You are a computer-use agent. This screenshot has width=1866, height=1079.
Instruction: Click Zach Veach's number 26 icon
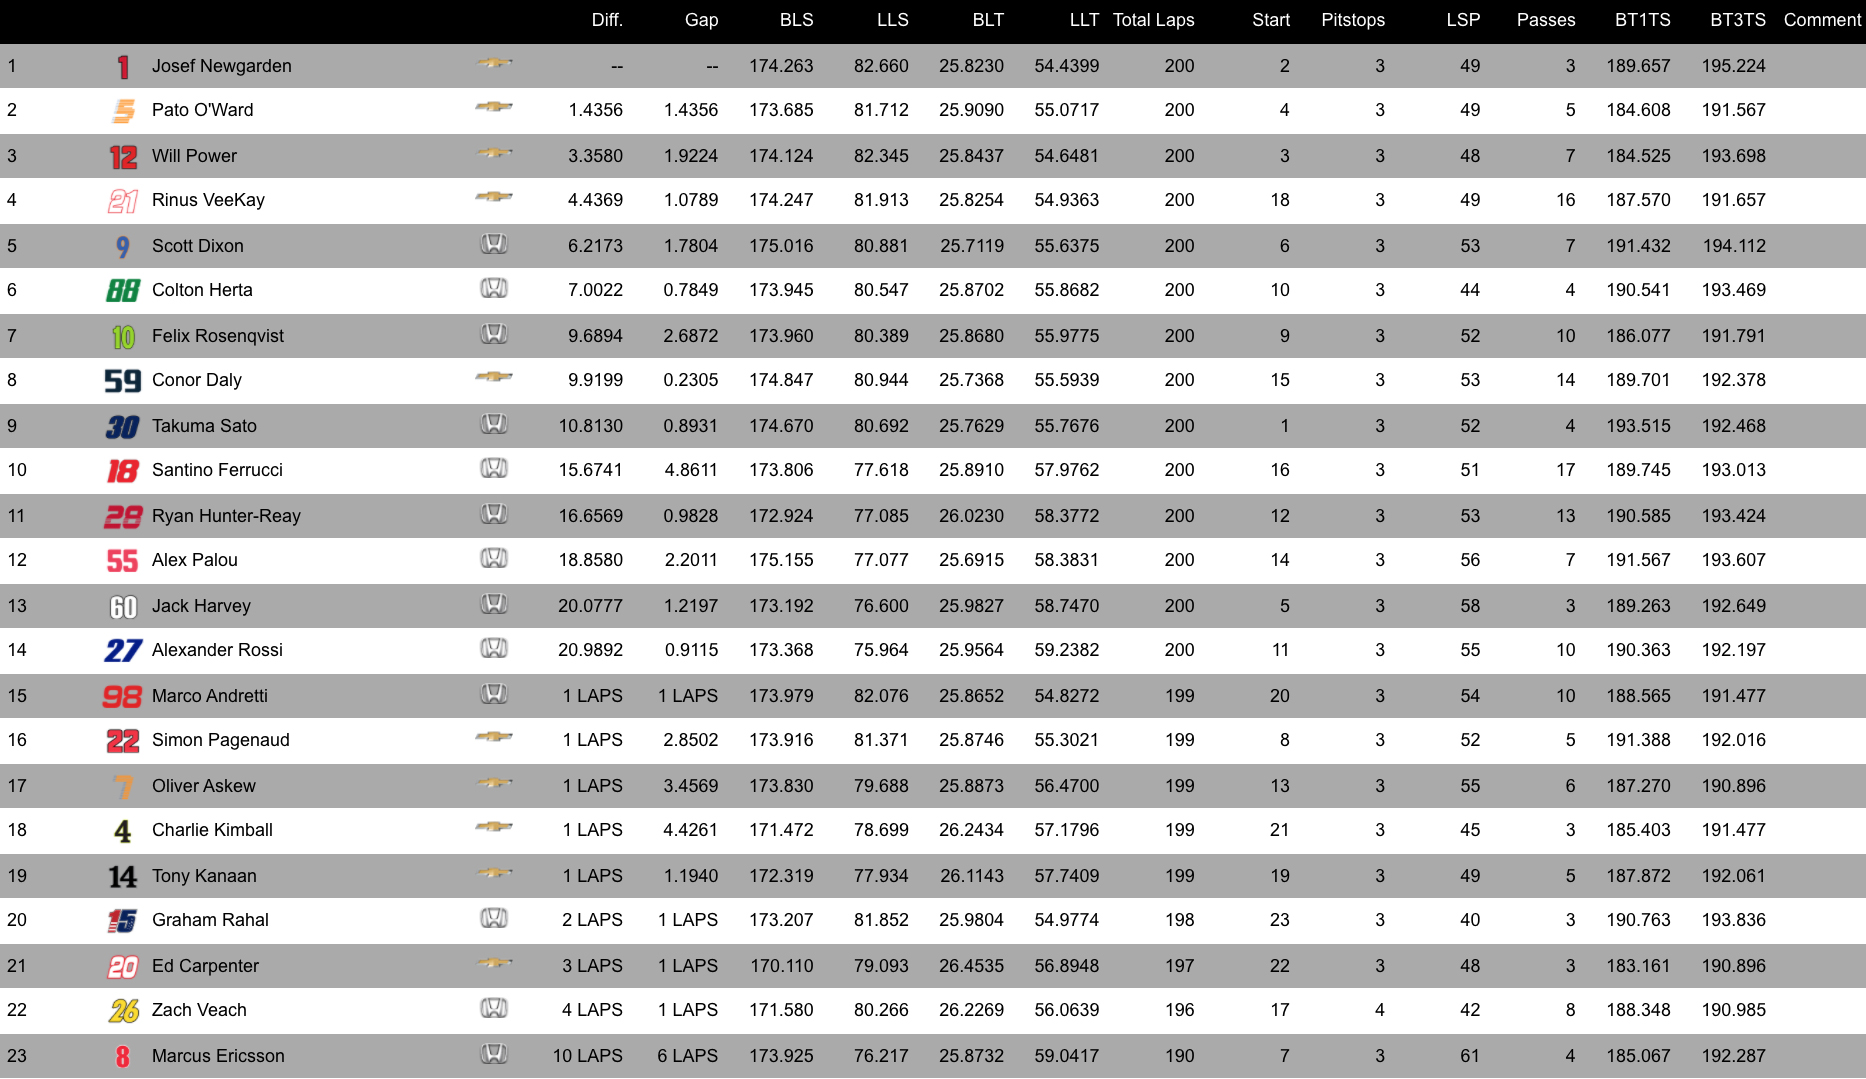coord(123,1011)
